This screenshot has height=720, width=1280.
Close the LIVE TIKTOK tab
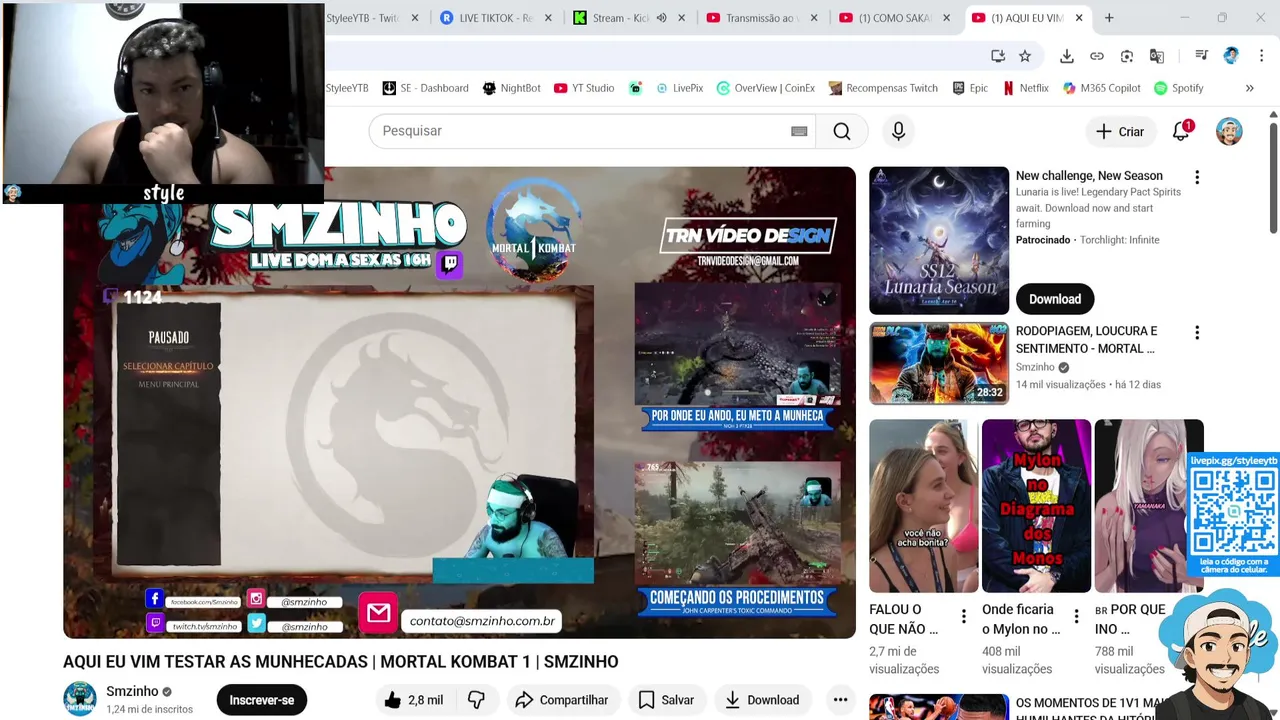(x=548, y=18)
